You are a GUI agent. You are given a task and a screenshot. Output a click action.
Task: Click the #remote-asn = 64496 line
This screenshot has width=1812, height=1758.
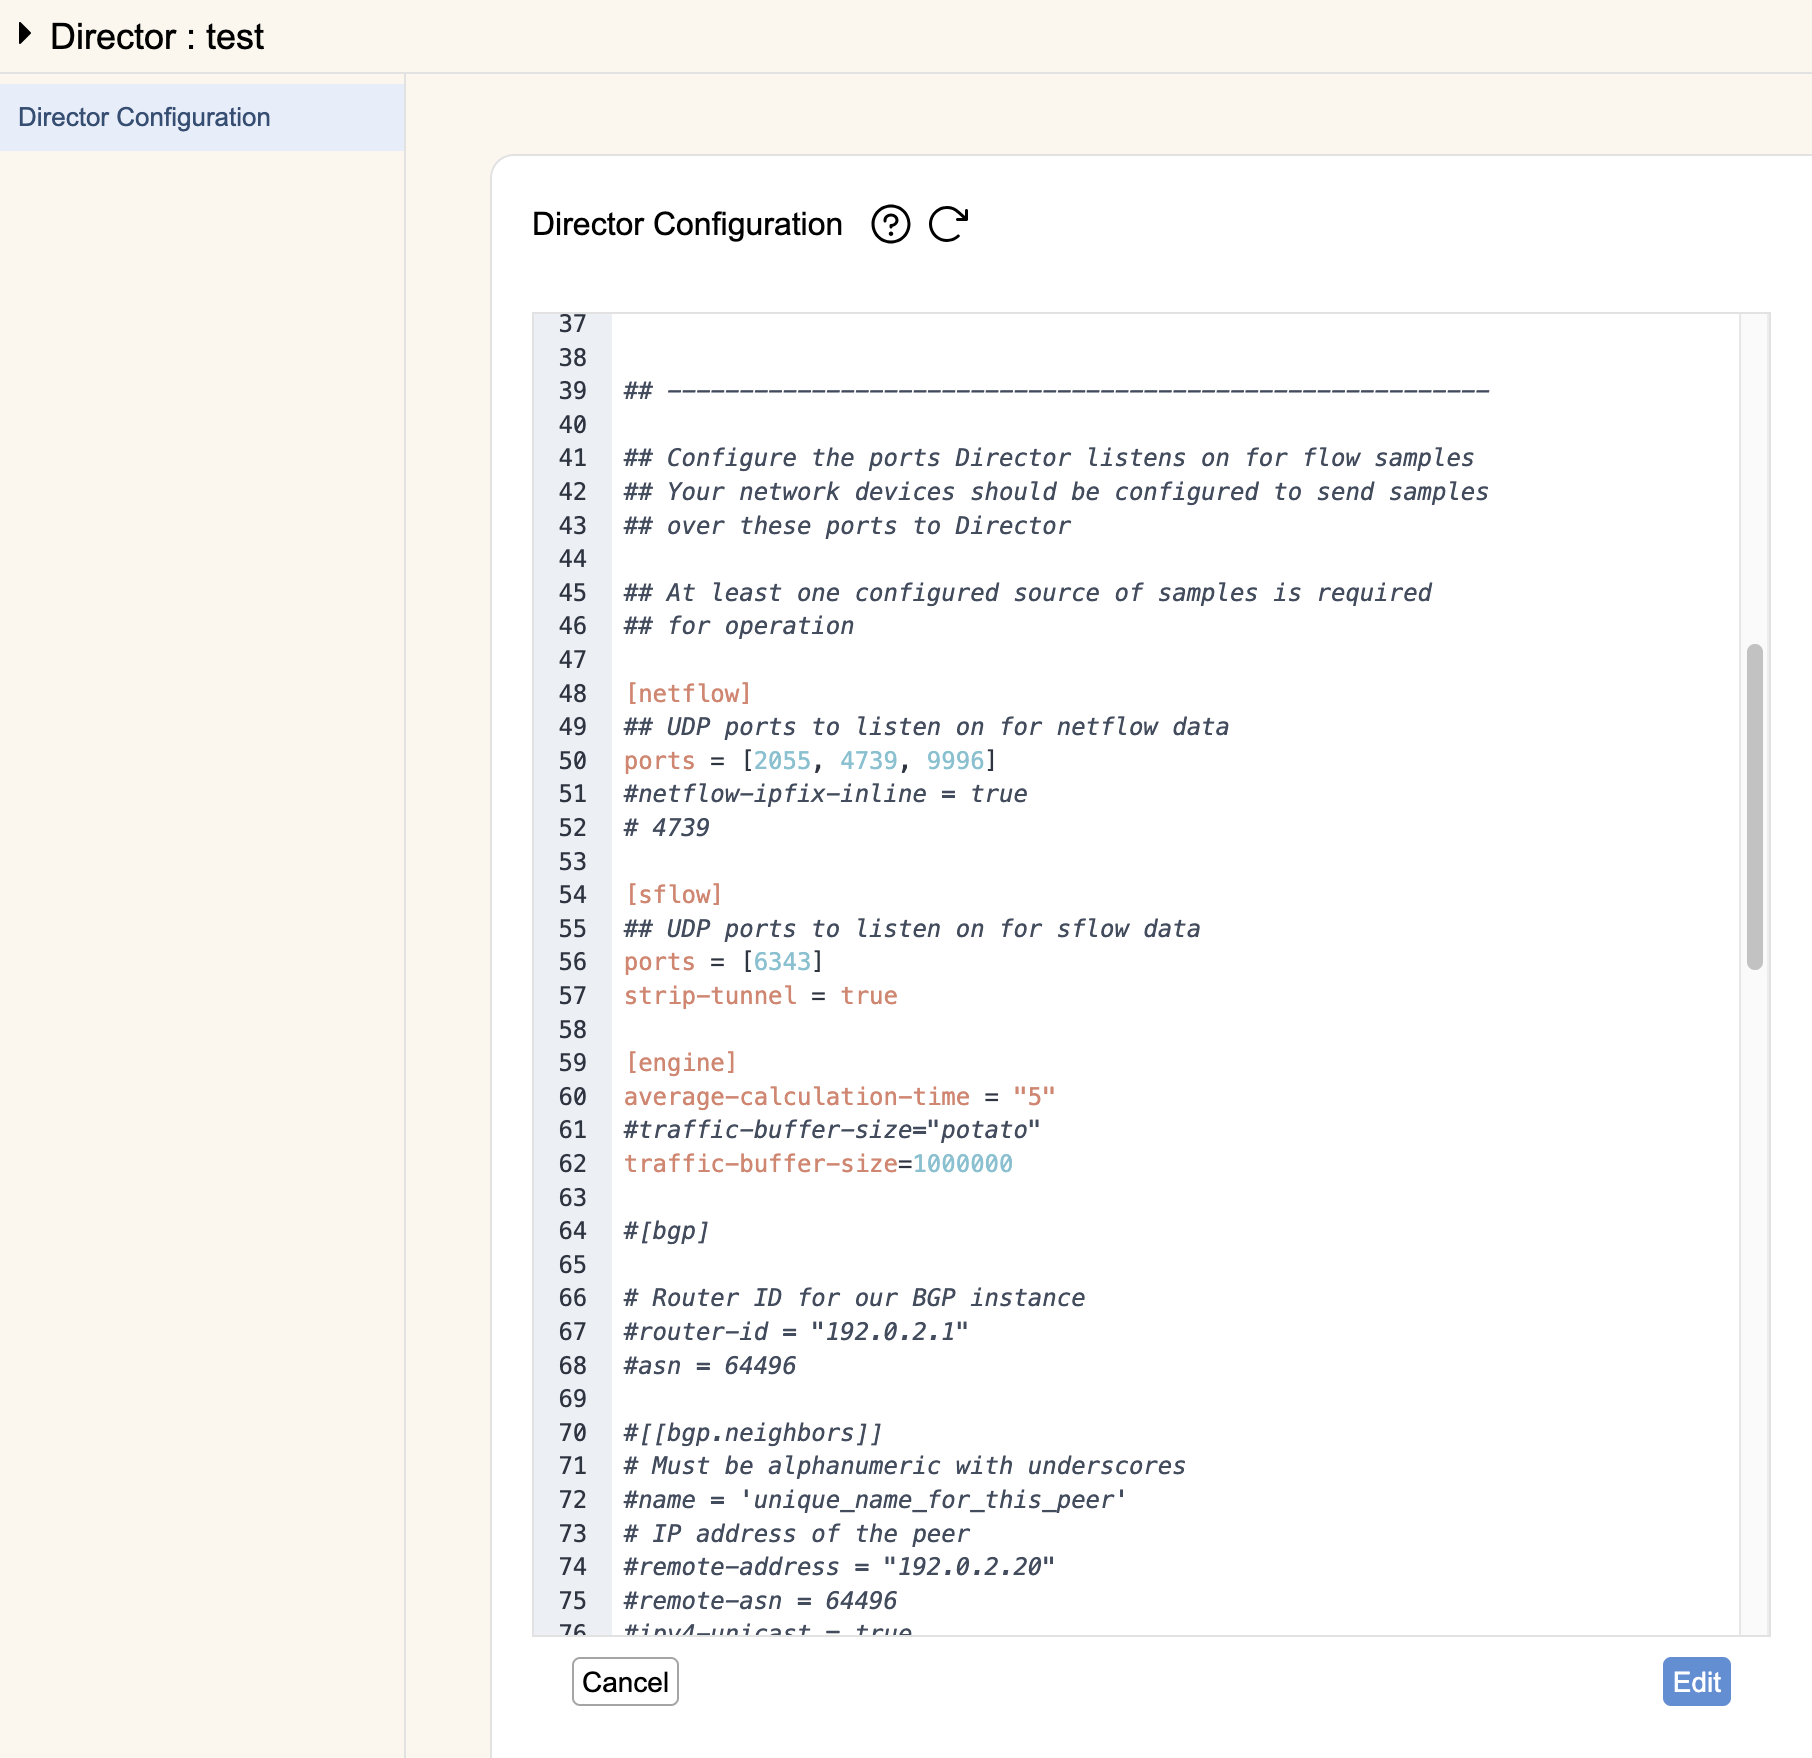coord(760,1600)
